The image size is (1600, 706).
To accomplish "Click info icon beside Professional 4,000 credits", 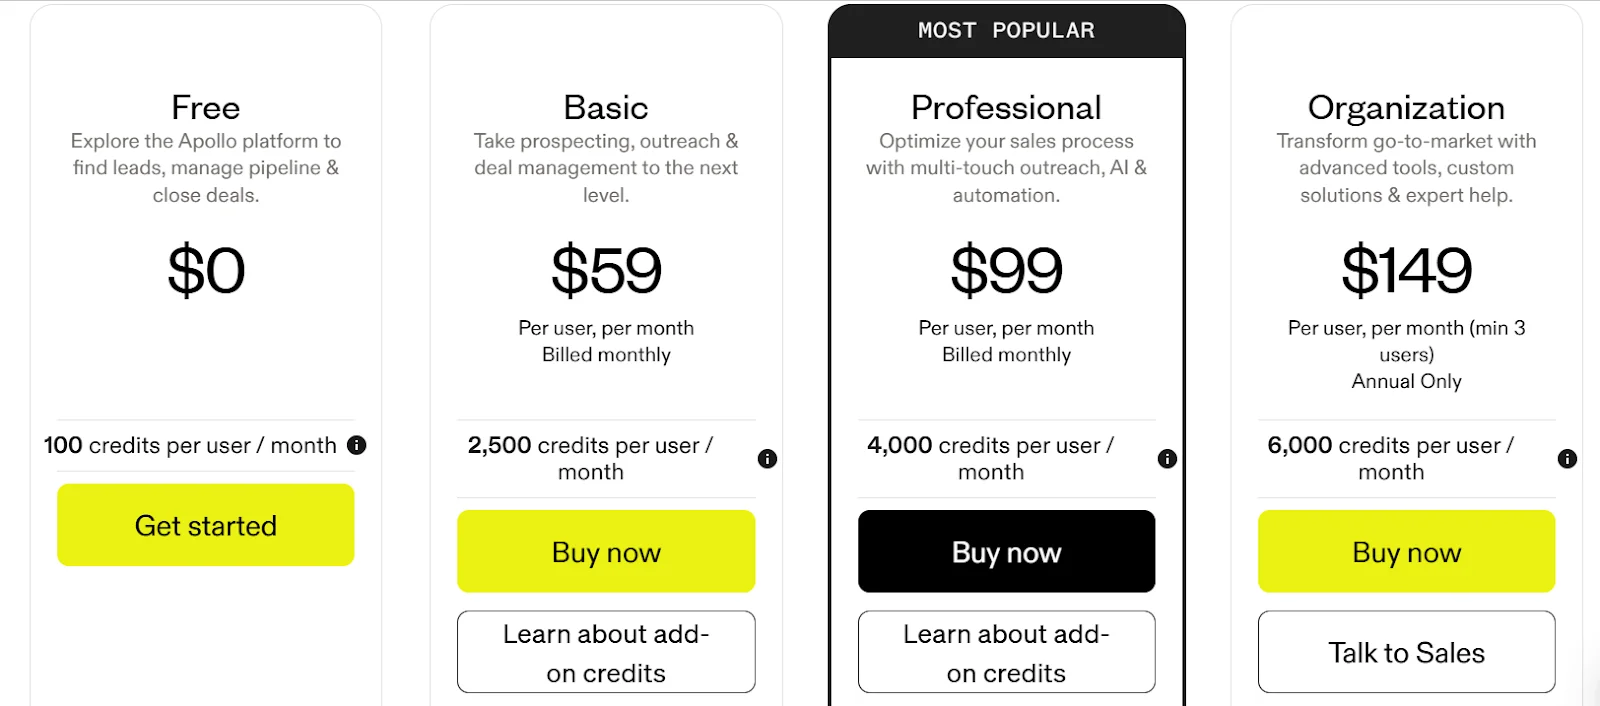I will coord(1167,459).
